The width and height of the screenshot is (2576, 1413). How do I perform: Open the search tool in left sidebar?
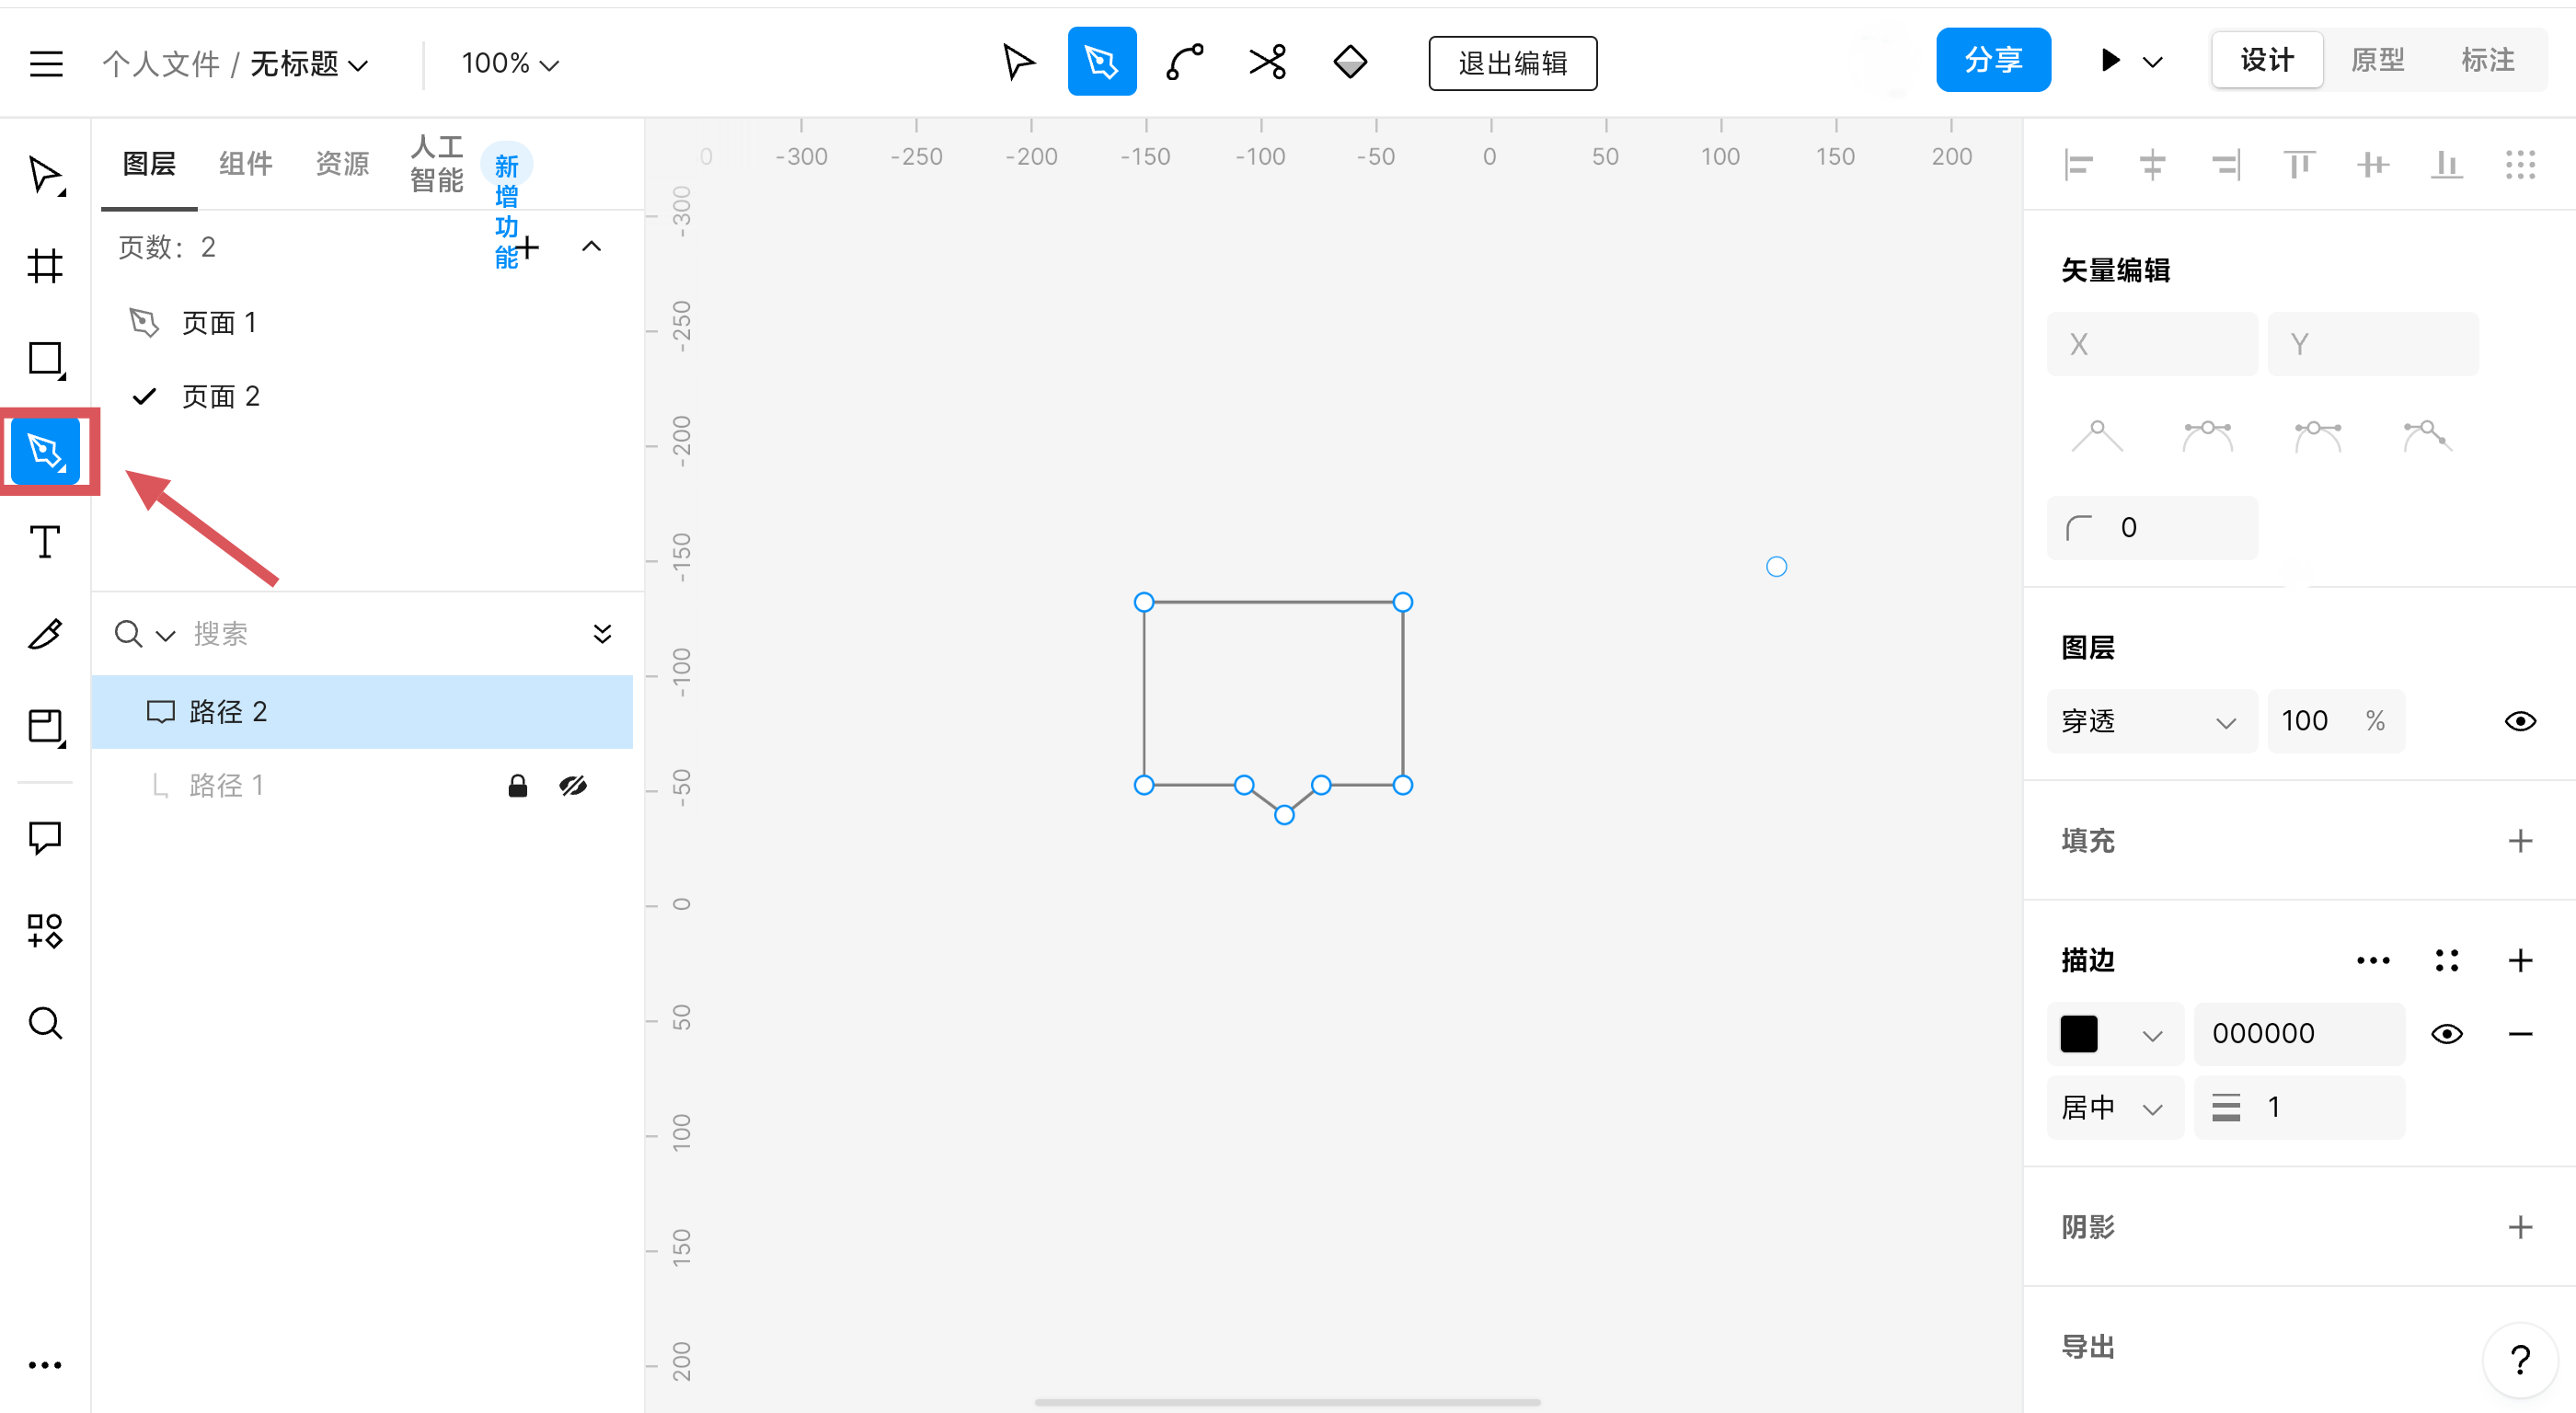(x=46, y=1022)
